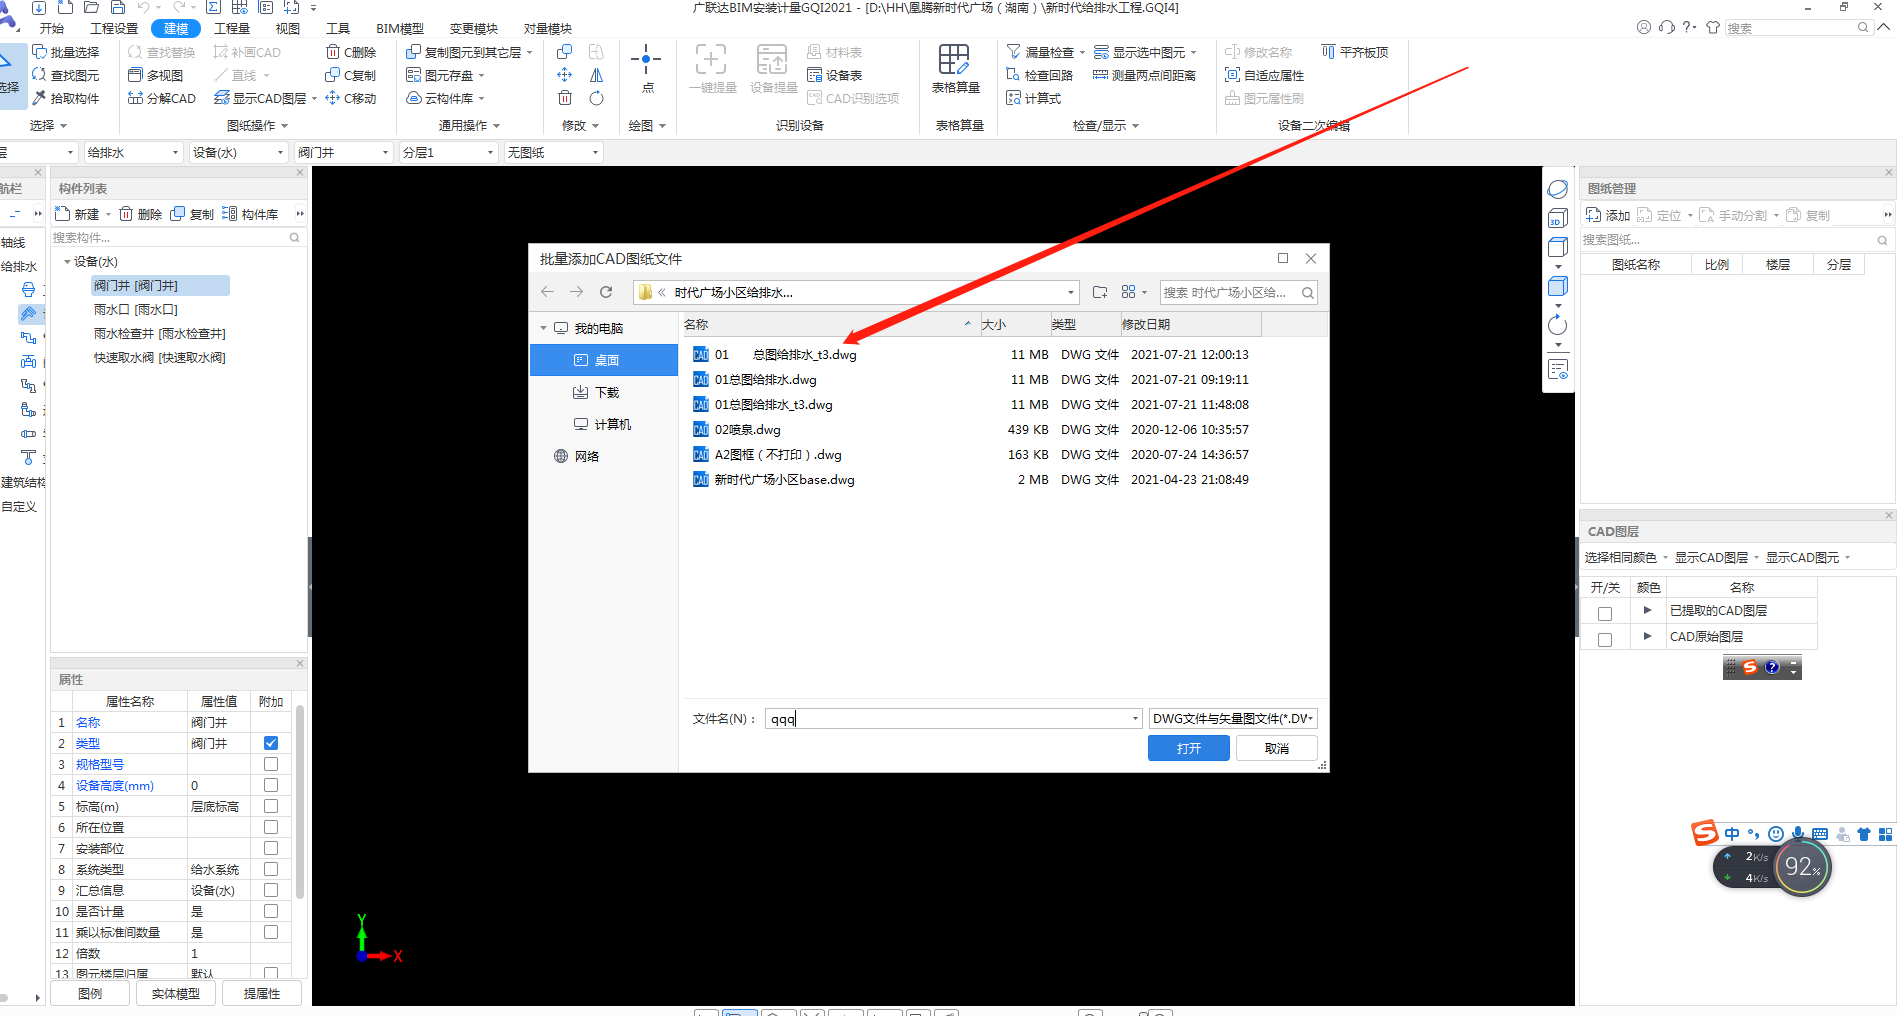The image size is (1897, 1016).
Task: Go back in the file dialog
Action: [x=547, y=292]
